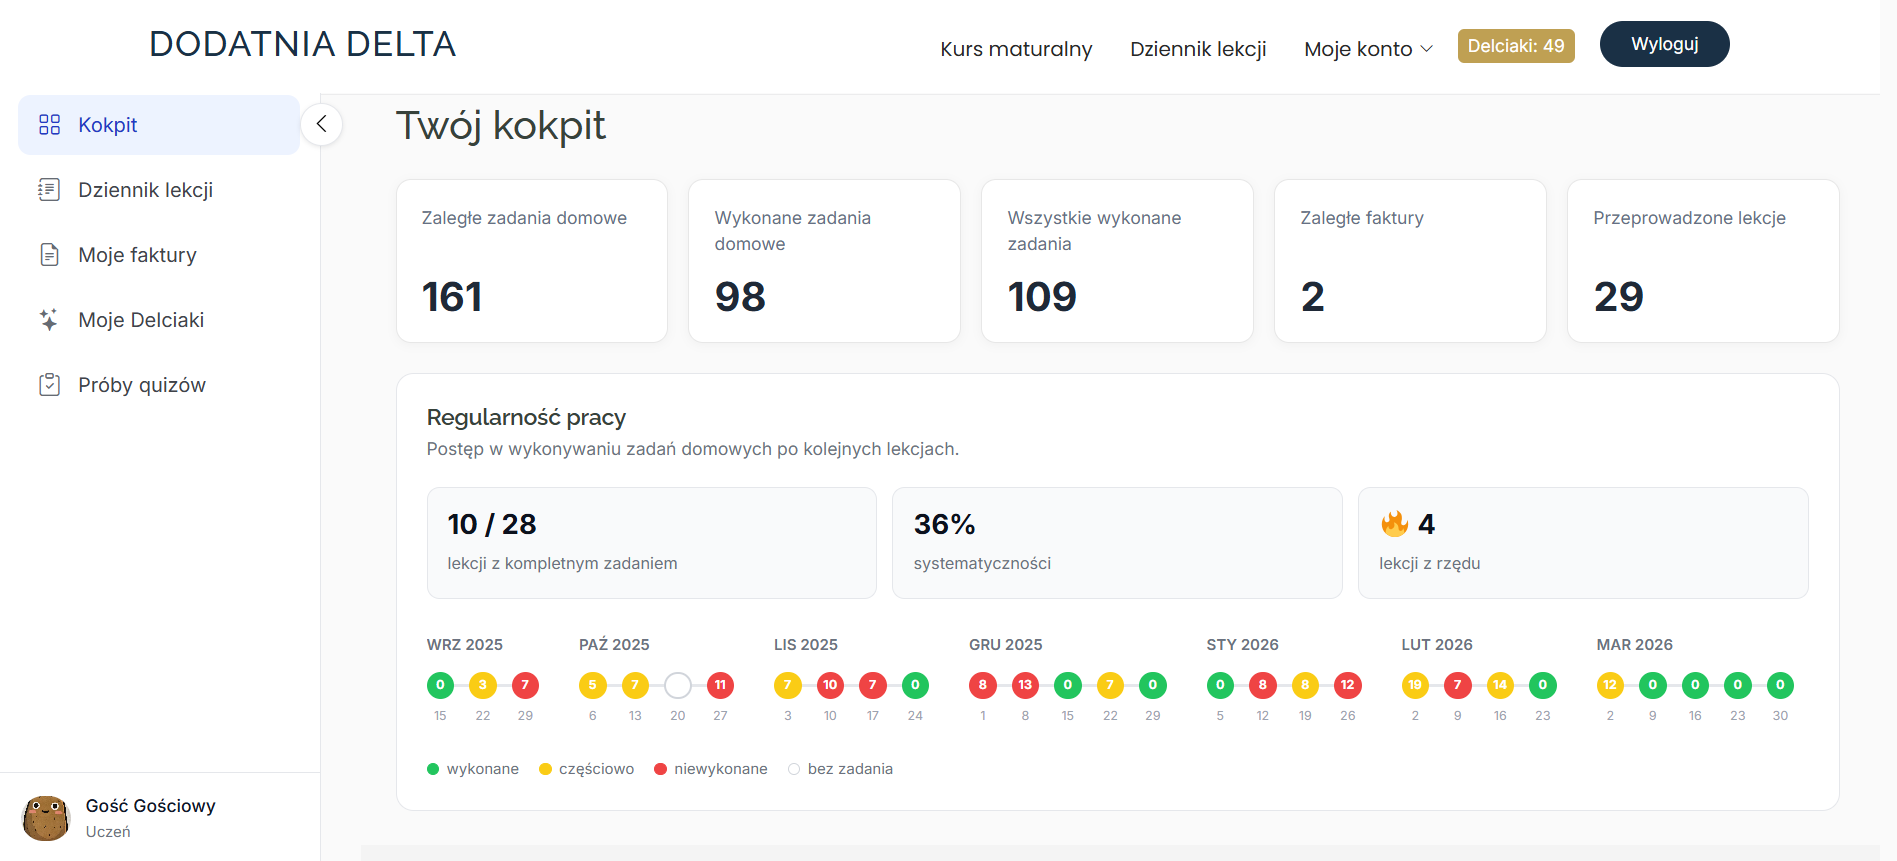Select the Próby quizów clipboard icon
The width and height of the screenshot is (1897, 861).
pos(49,385)
